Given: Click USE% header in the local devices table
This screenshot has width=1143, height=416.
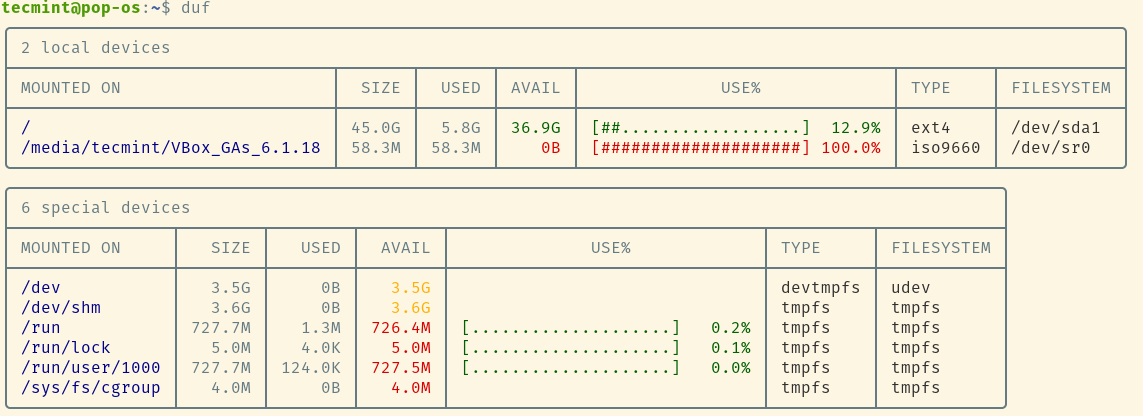Looking at the screenshot, I should [x=740, y=88].
